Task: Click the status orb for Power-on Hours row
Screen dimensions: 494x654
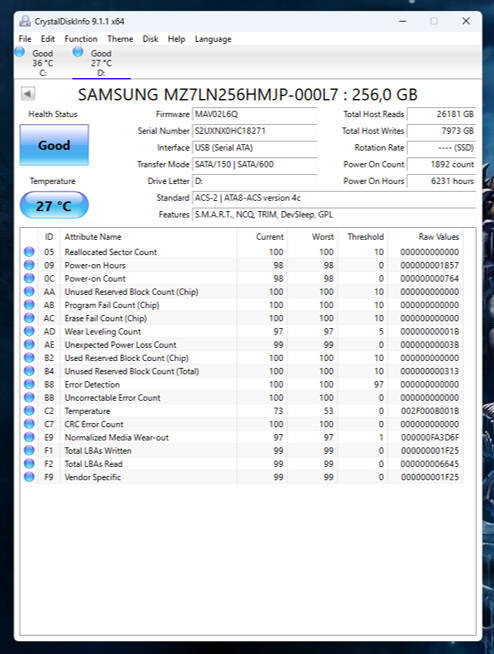Action: 29,265
